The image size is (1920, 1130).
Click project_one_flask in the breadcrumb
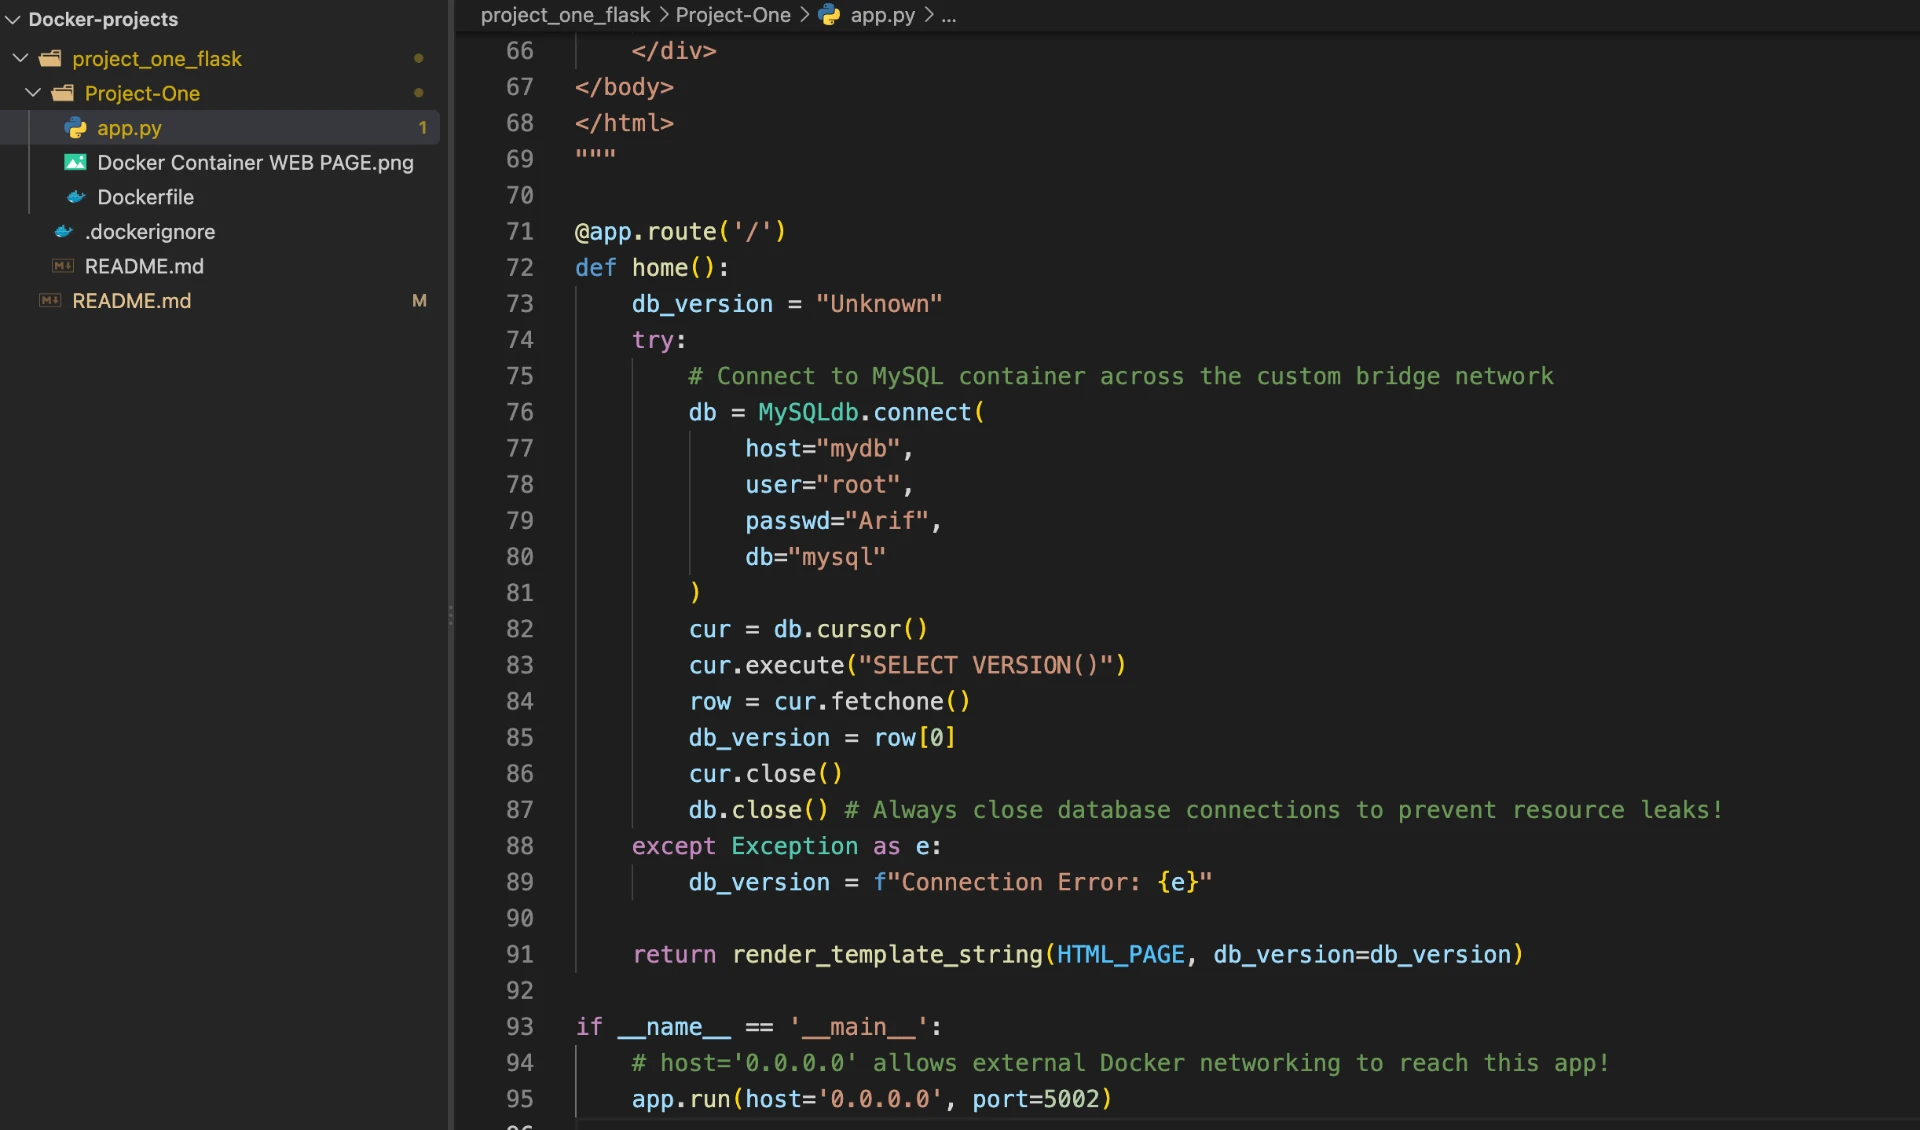click(565, 15)
